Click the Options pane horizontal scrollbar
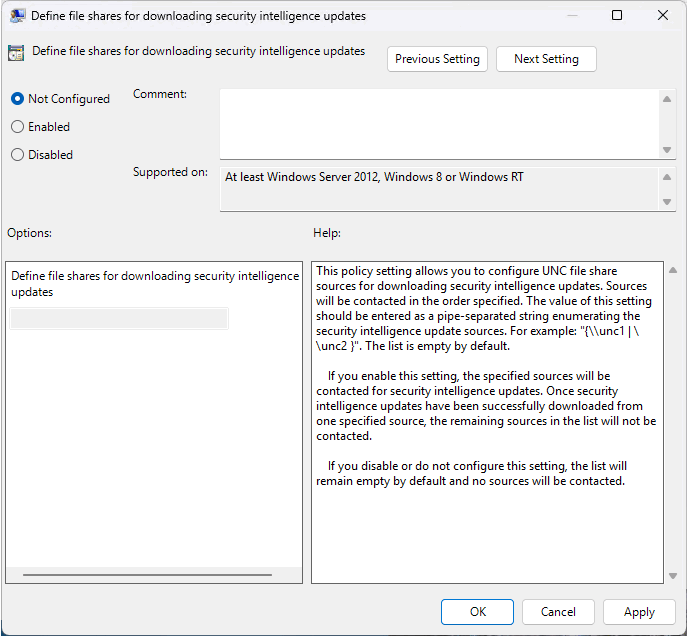The height and width of the screenshot is (636, 687). pyautogui.click(x=147, y=575)
